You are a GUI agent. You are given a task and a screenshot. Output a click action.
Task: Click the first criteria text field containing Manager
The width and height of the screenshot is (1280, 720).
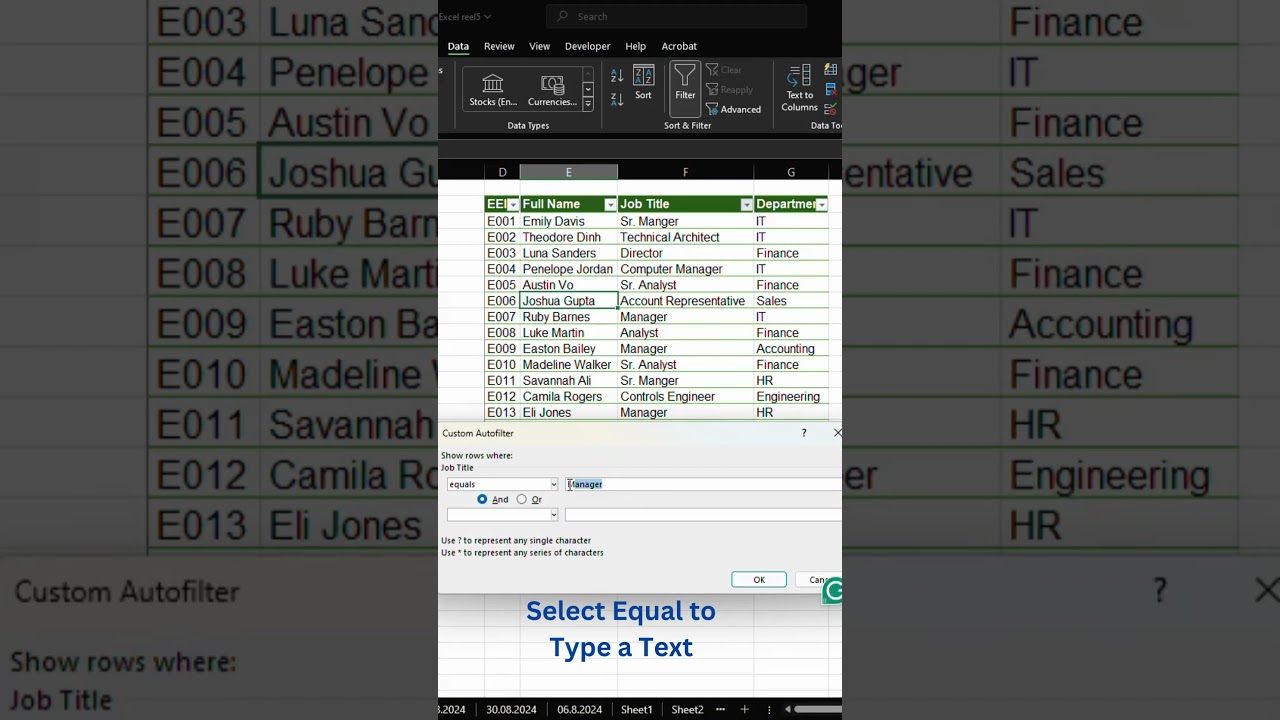[703, 484]
